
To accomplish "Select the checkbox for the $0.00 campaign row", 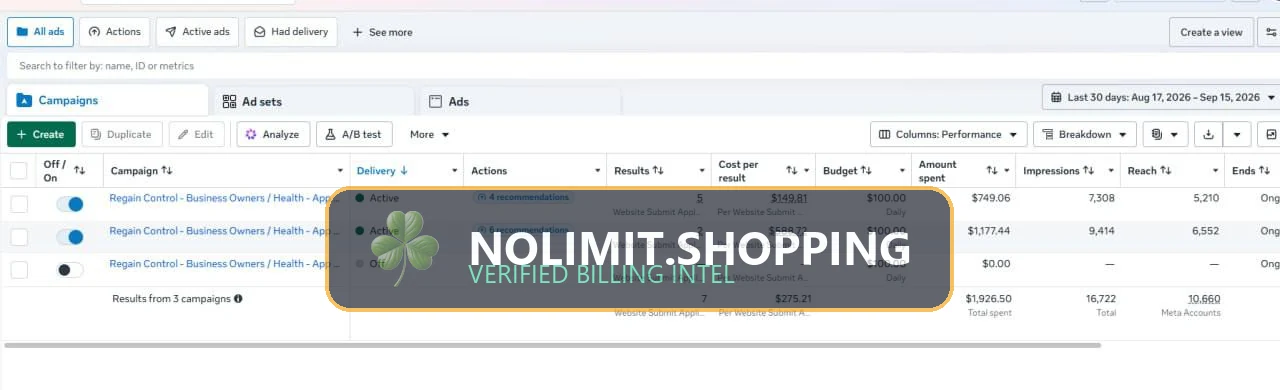I will 19,270.
